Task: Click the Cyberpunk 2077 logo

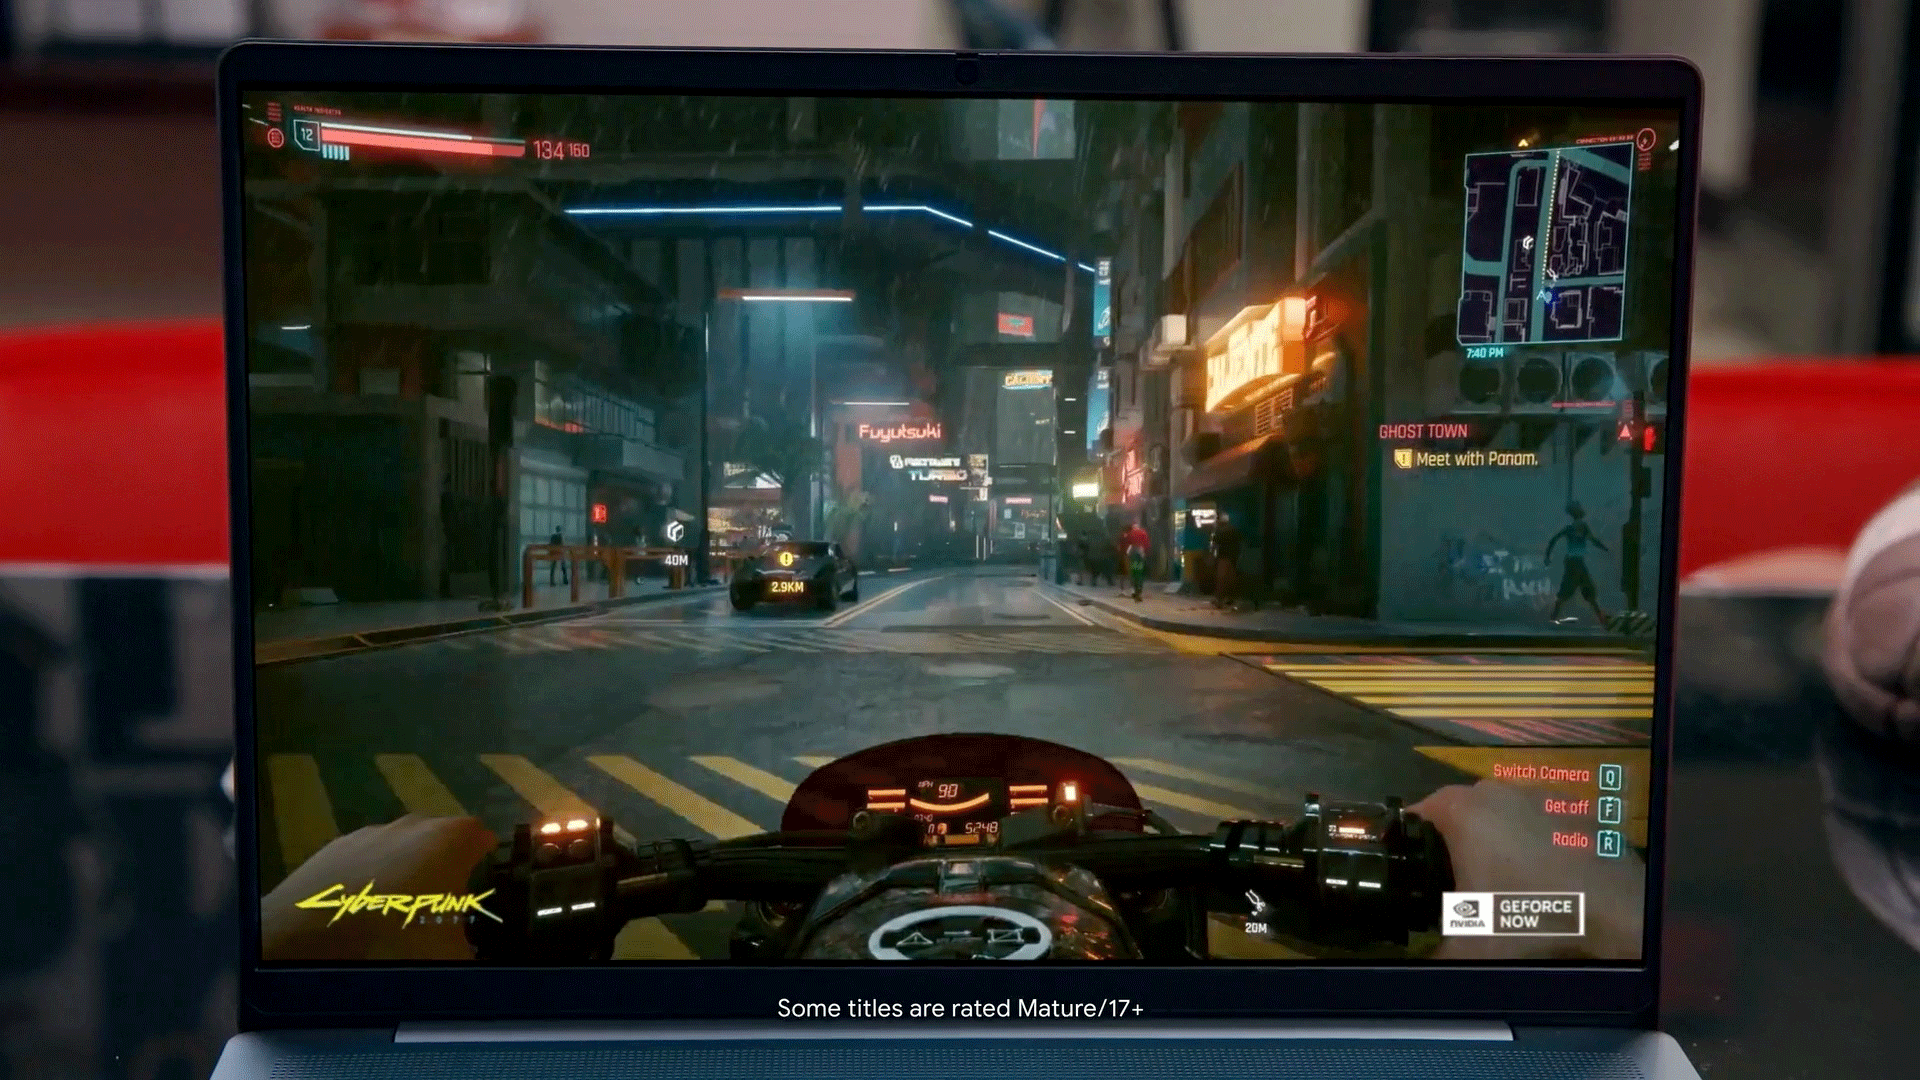Action: [x=398, y=905]
